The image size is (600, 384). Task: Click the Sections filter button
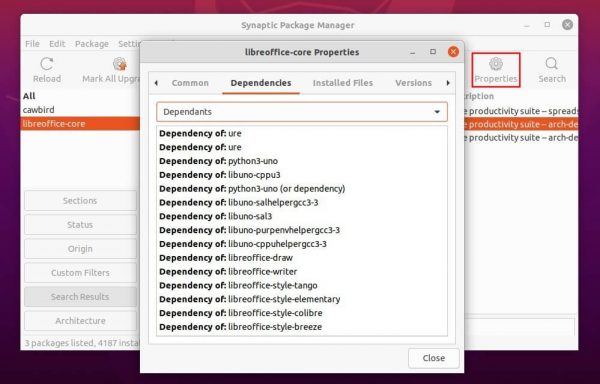[x=80, y=200]
